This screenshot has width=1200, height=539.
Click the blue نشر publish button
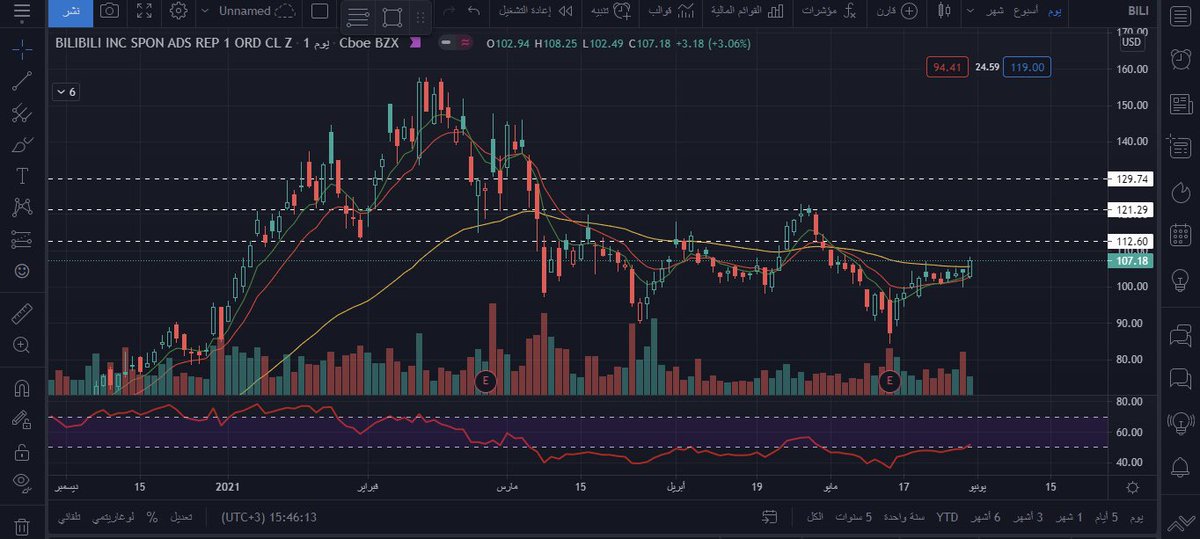pyautogui.click(x=70, y=12)
